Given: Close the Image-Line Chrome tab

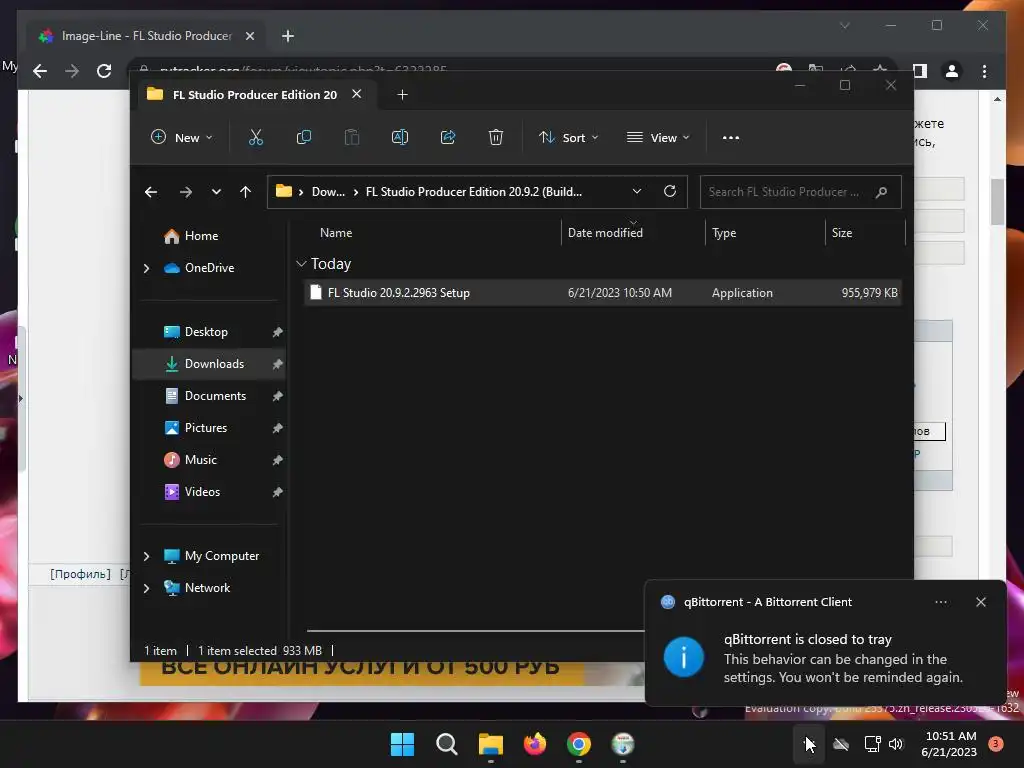Looking at the screenshot, I should (x=249, y=36).
